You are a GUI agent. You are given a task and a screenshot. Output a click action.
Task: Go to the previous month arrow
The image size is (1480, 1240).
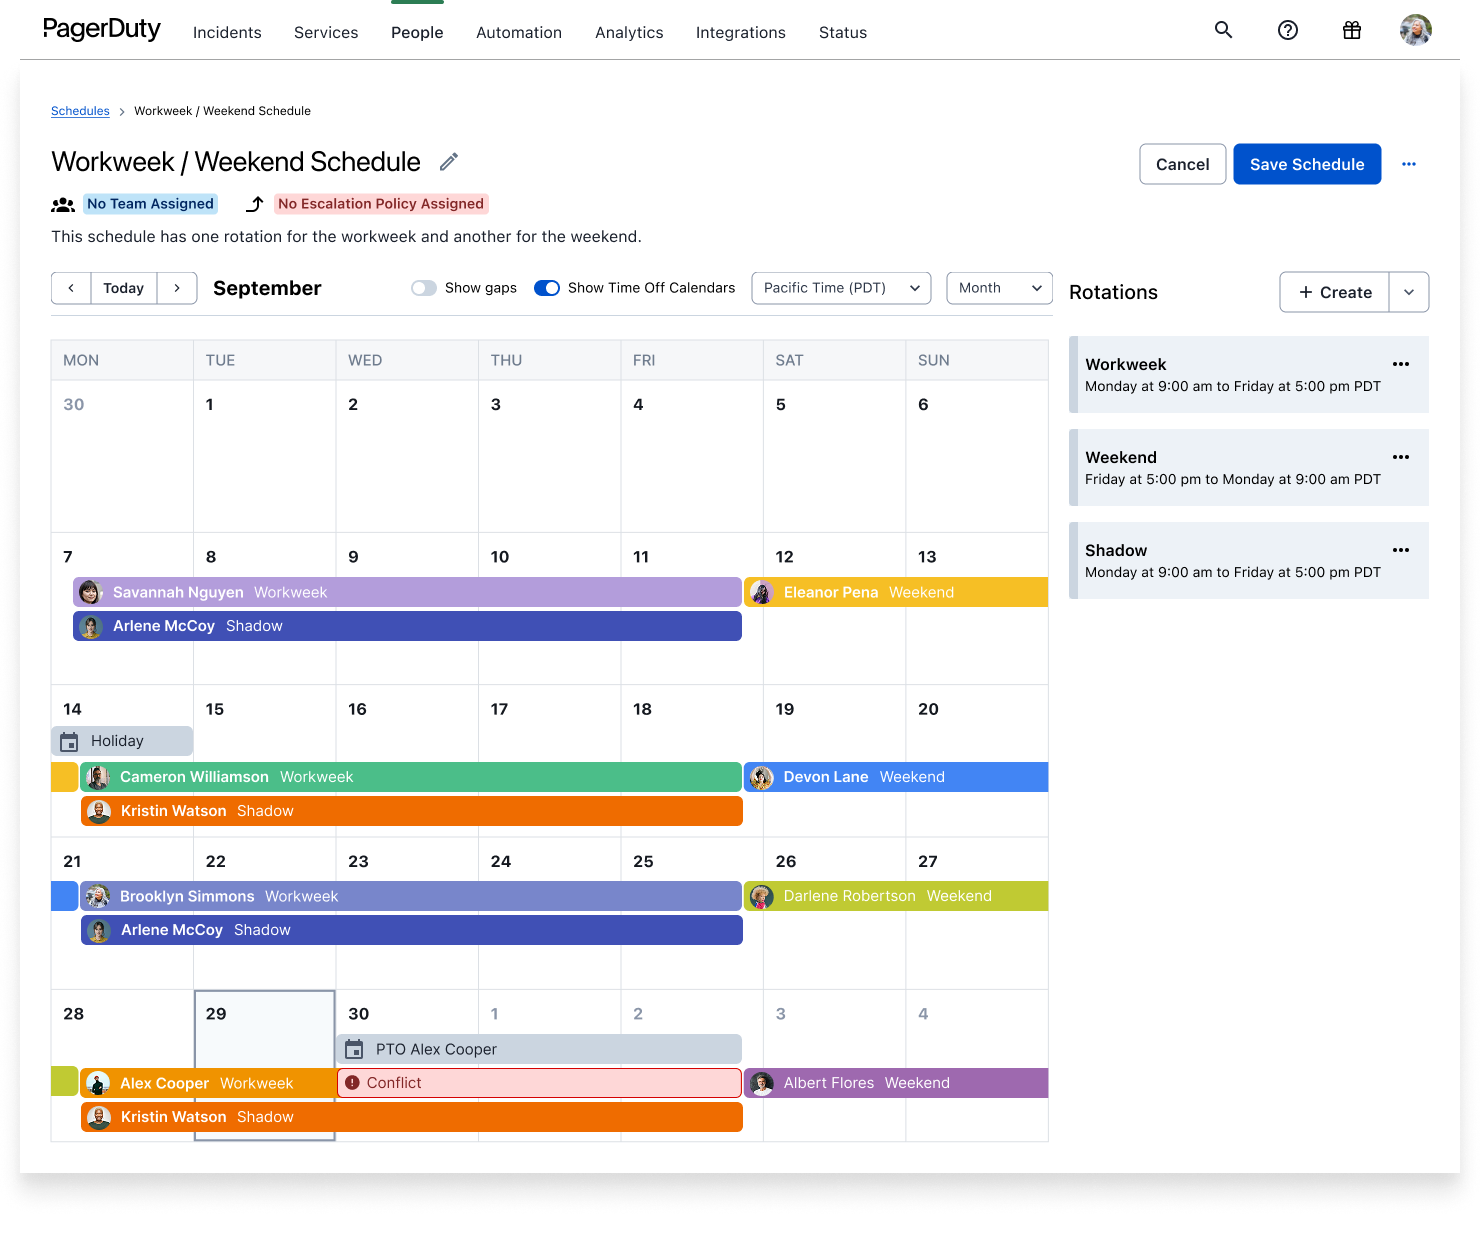(71, 288)
